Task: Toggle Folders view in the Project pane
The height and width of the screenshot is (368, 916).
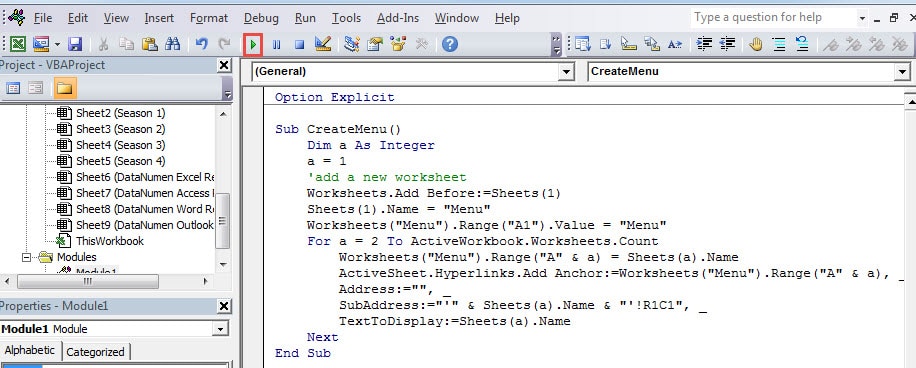Action: (x=65, y=88)
